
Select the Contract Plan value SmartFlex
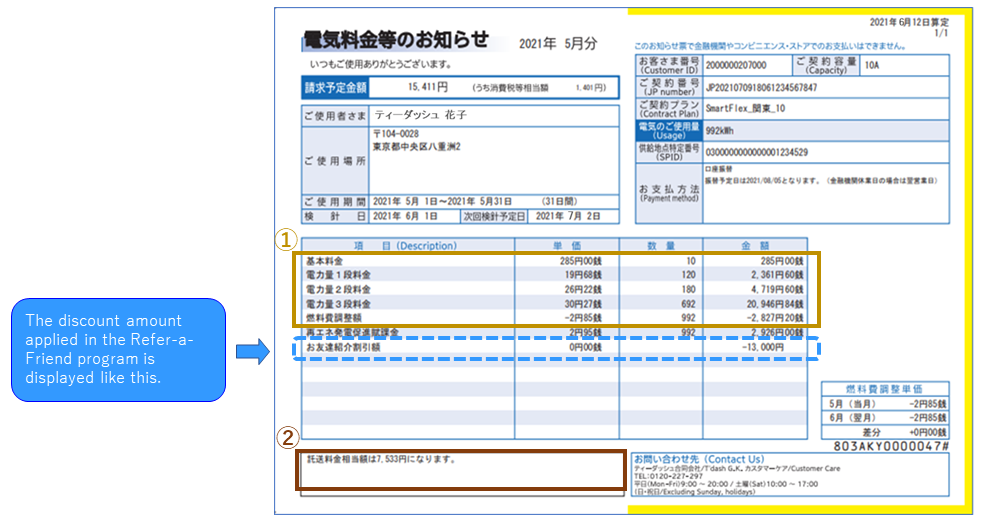coord(743,108)
